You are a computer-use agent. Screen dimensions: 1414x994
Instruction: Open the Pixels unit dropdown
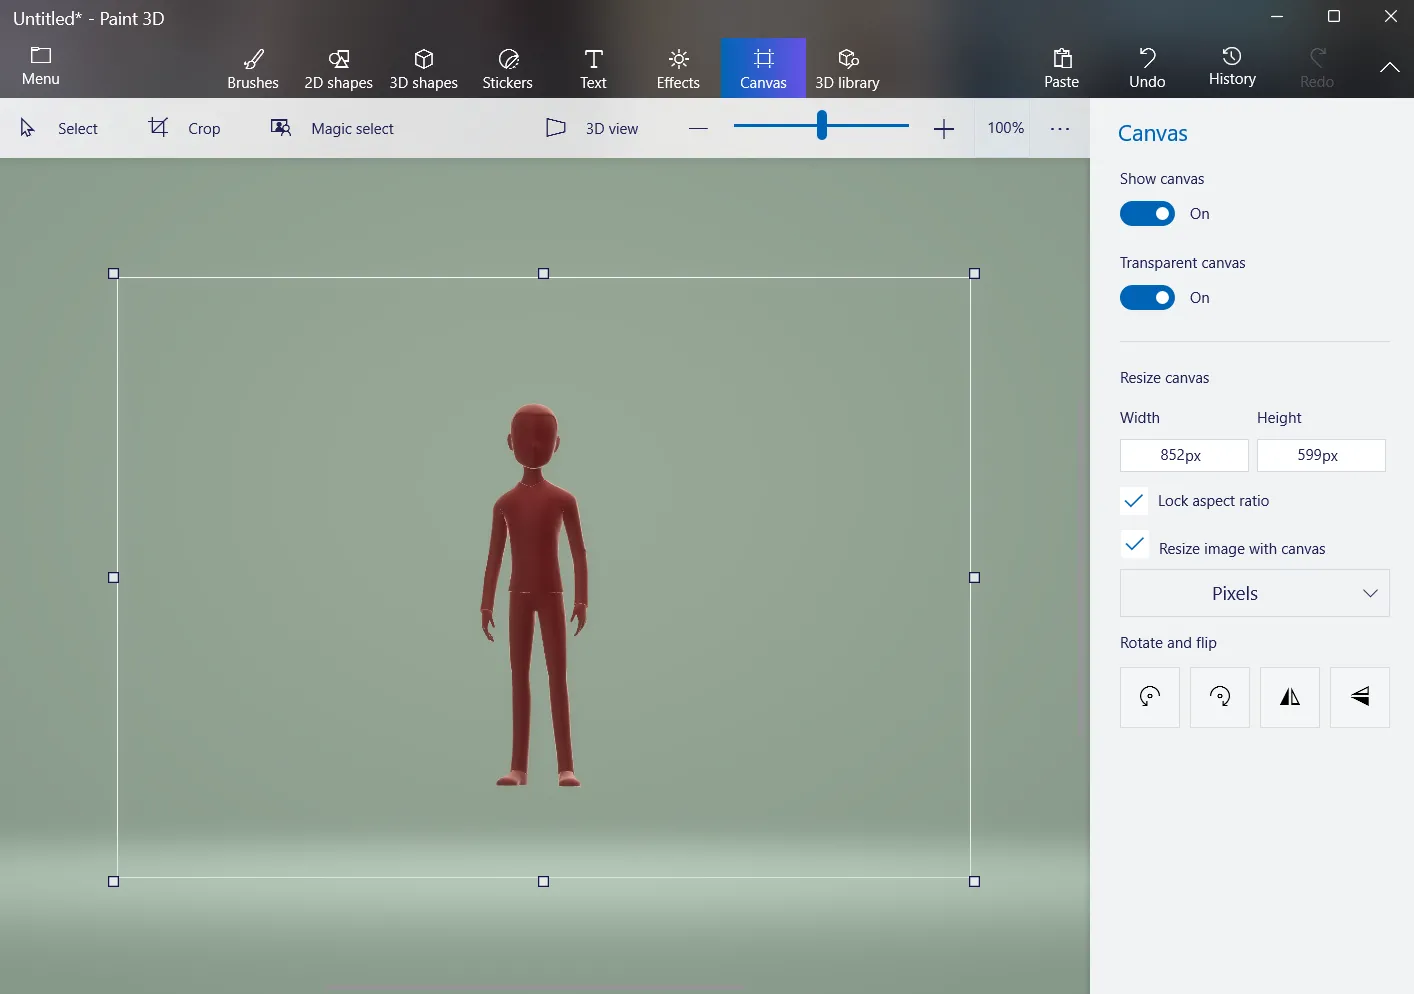(1253, 593)
